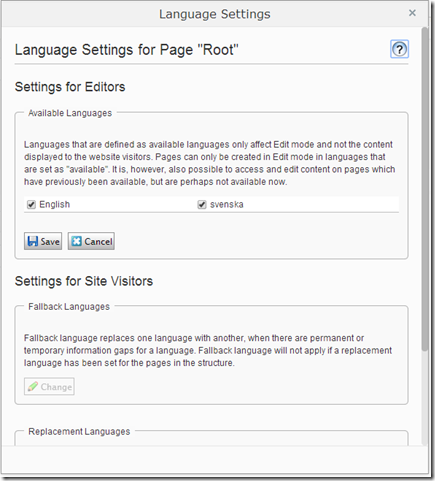
Task: Click the svenska checkbox label text
Action: [227, 204]
